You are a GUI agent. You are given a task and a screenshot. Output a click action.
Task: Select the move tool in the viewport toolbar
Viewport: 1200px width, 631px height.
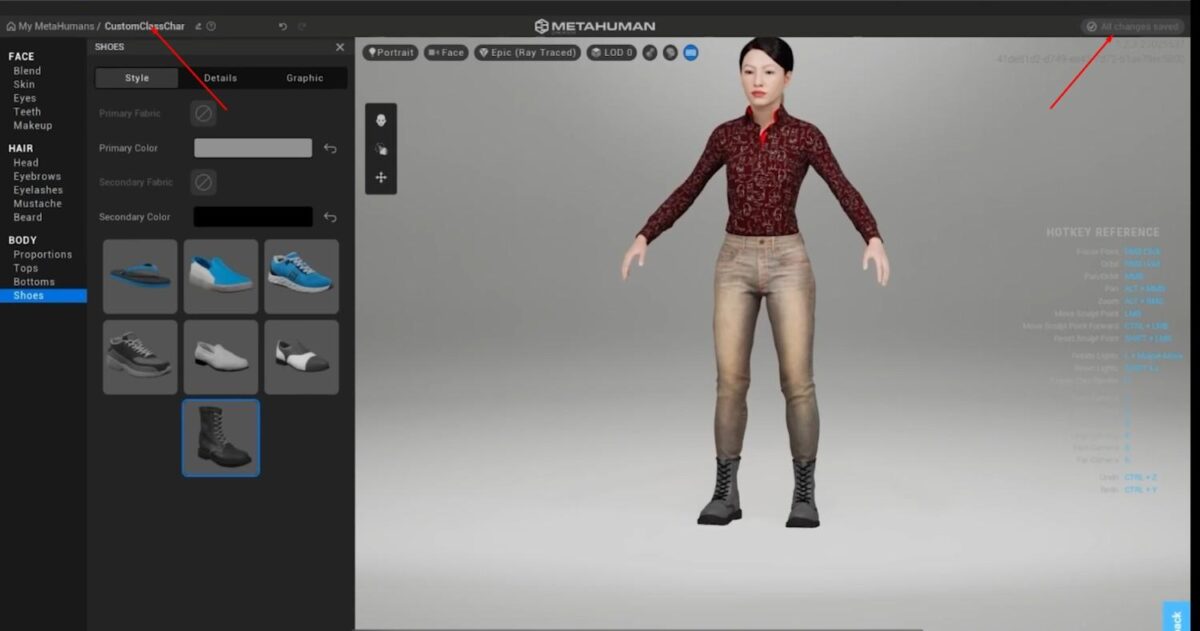pos(381,177)
